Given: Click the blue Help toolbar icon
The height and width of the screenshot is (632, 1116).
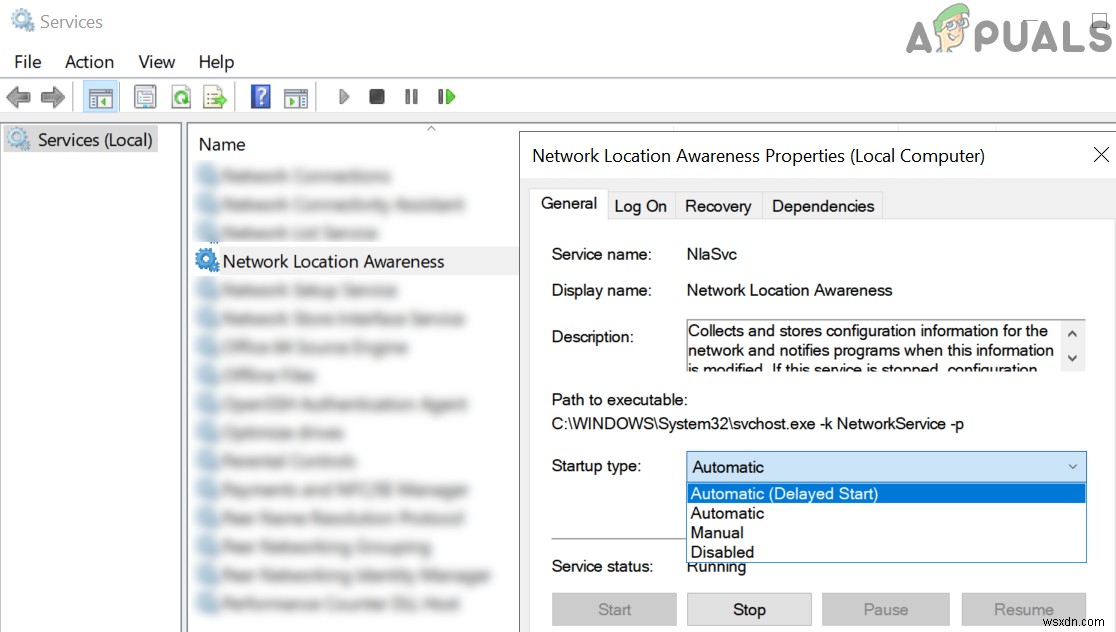Looking at the screenshot, I should tap(261, 97).
